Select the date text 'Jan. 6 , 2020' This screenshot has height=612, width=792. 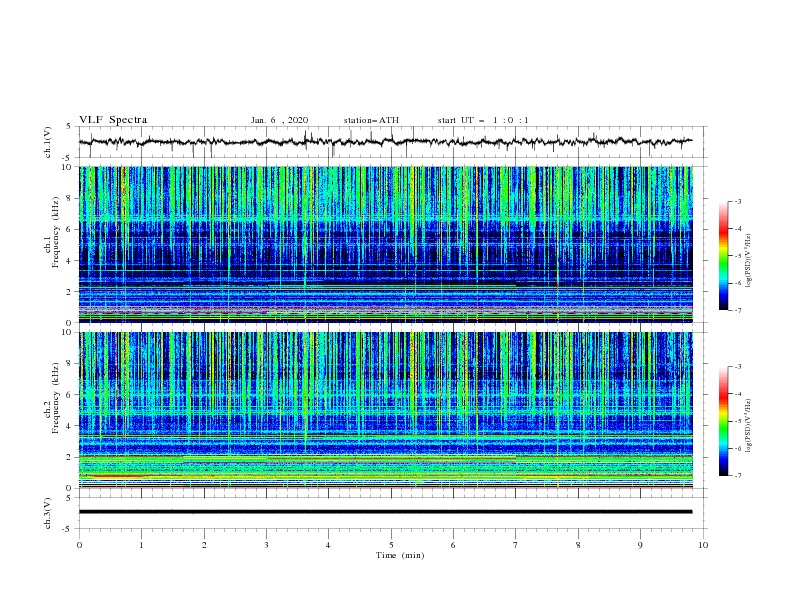[279, 120]
